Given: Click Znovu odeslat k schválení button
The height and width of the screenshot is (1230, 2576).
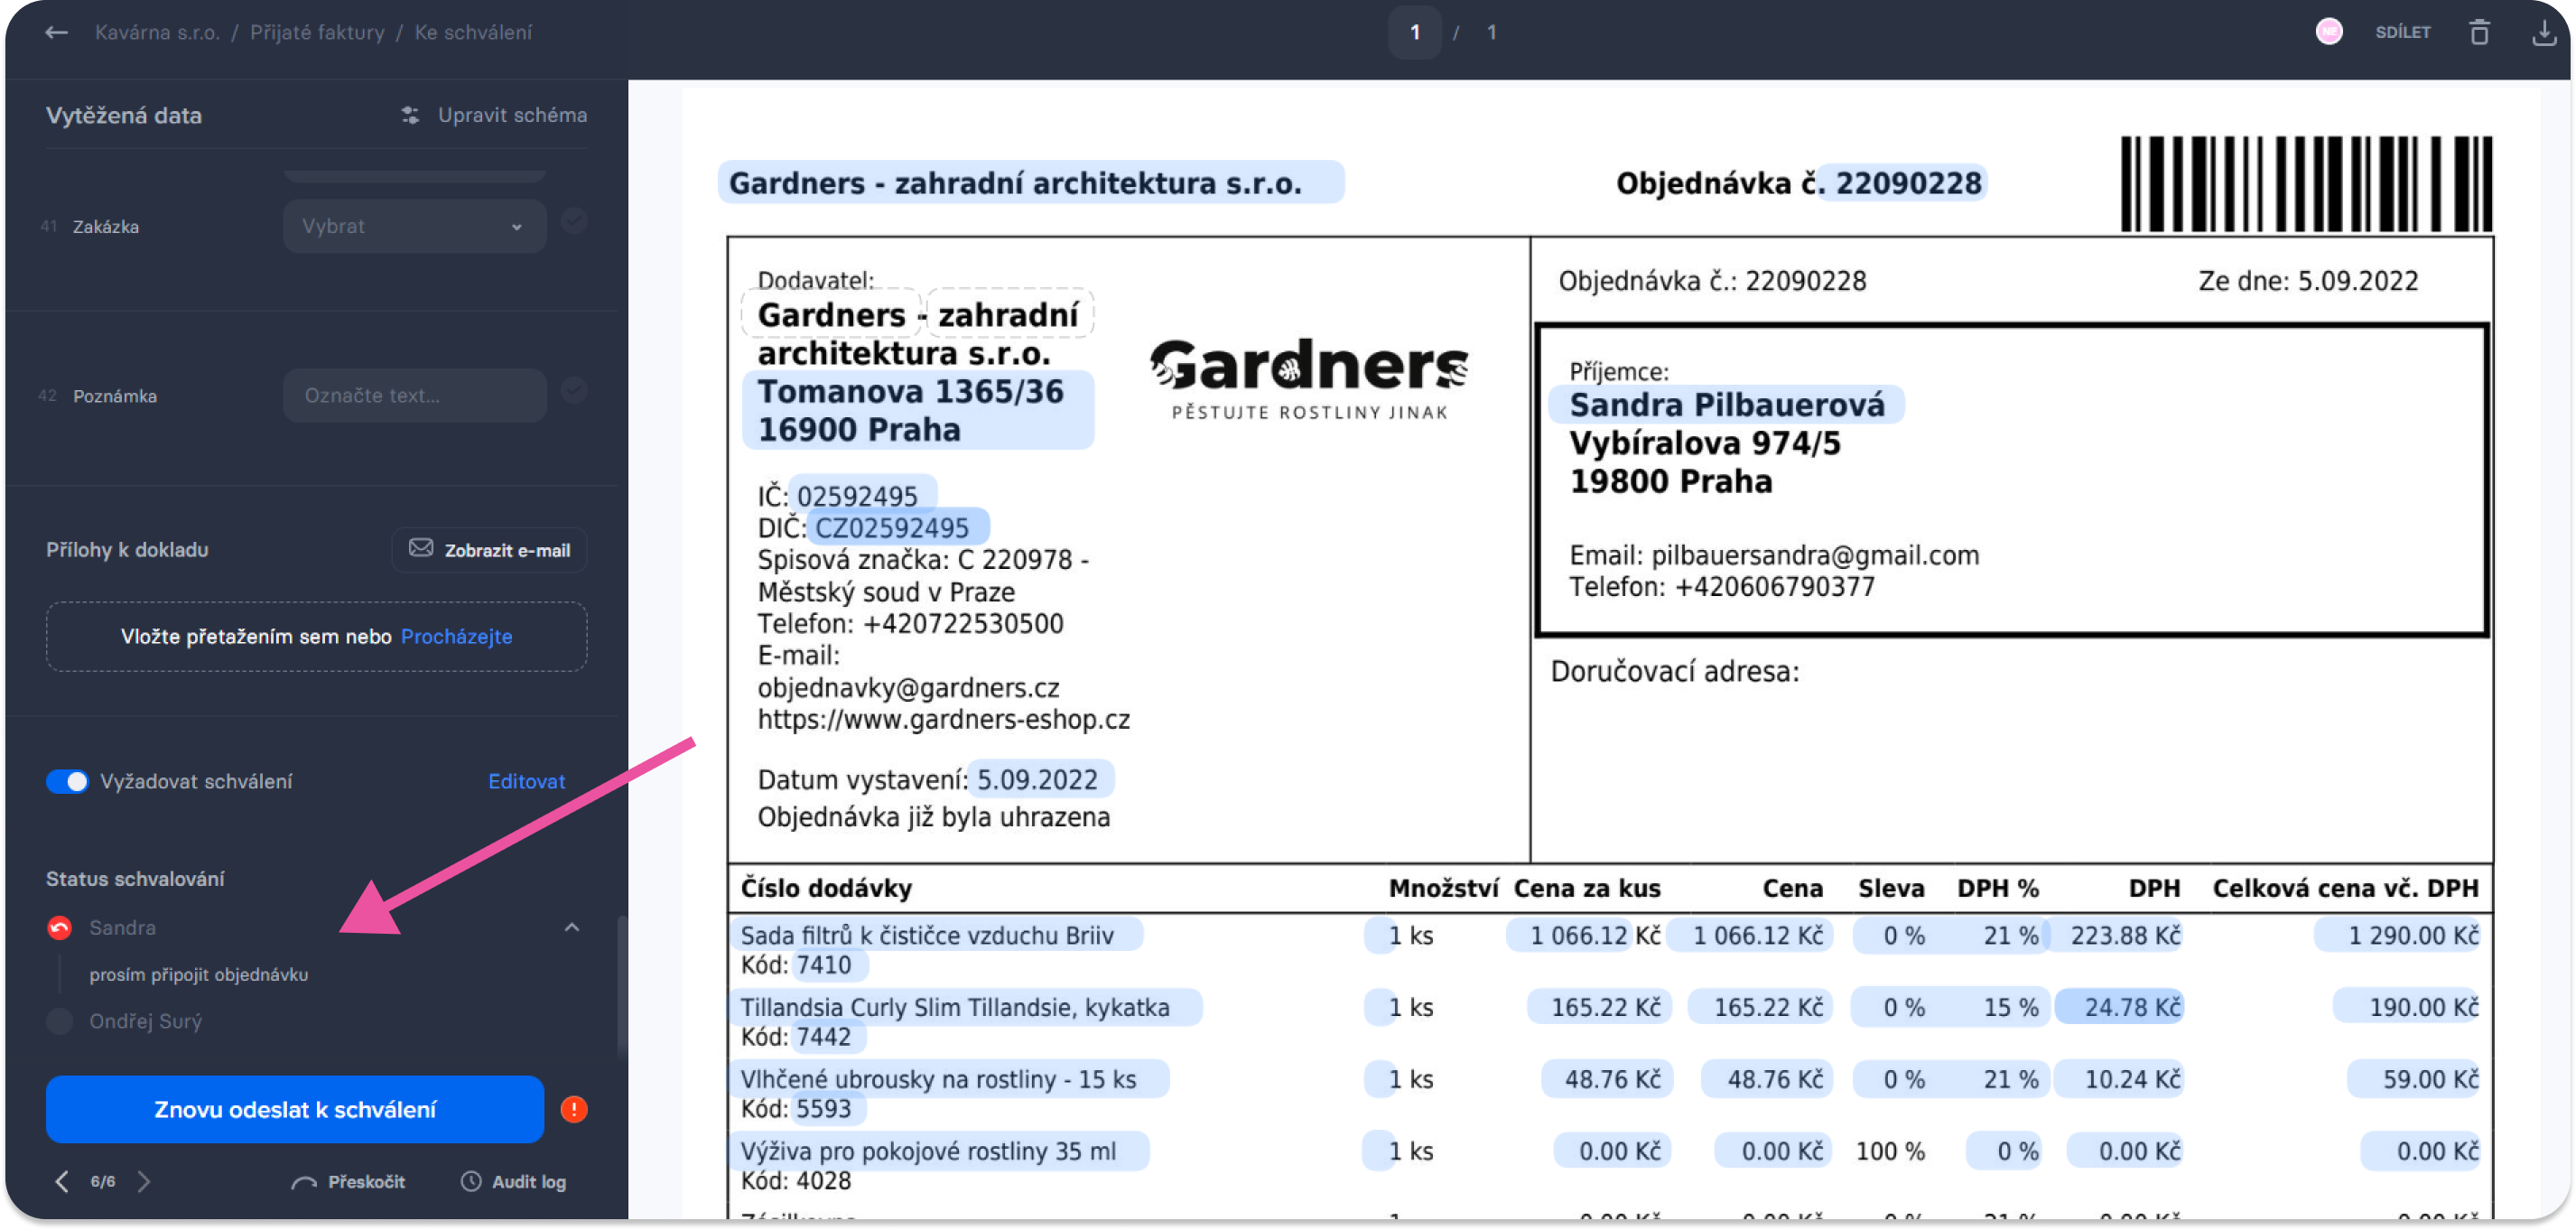Looking at the screenshot, I should pyautogui.click(x=295, y=1109).
